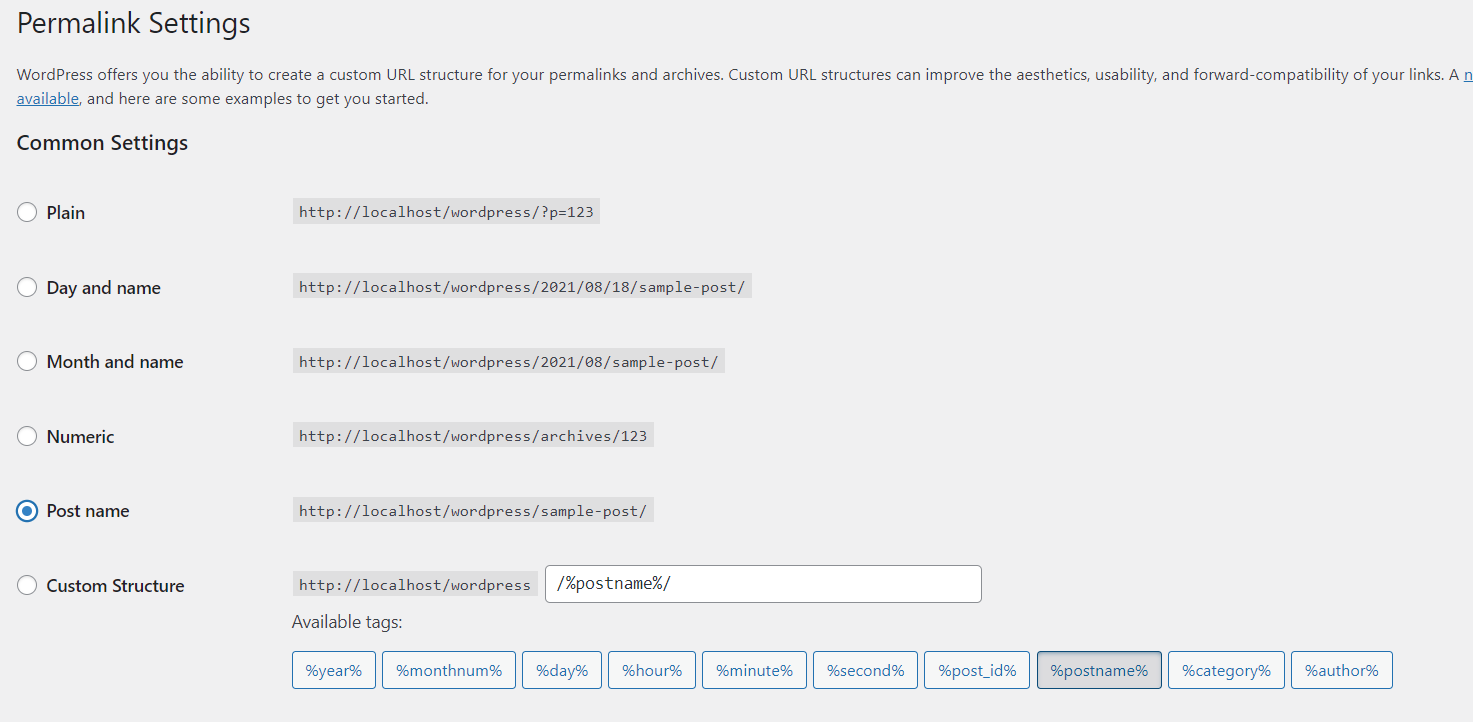Pick the Numeric permalink radio button

click(27, 437)
